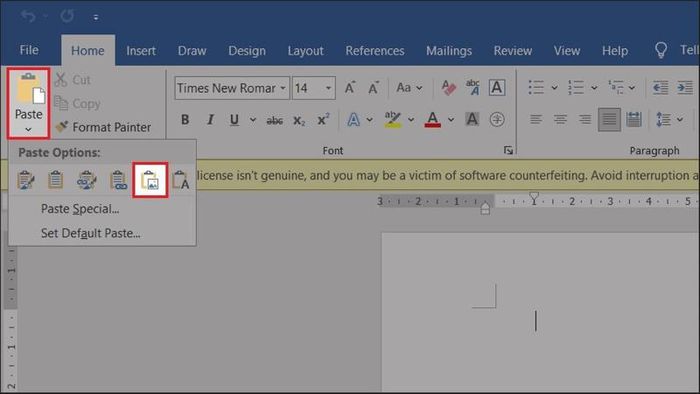Open the File tab
This screenshot has width=700, height=394.
(x=29, y=50)
